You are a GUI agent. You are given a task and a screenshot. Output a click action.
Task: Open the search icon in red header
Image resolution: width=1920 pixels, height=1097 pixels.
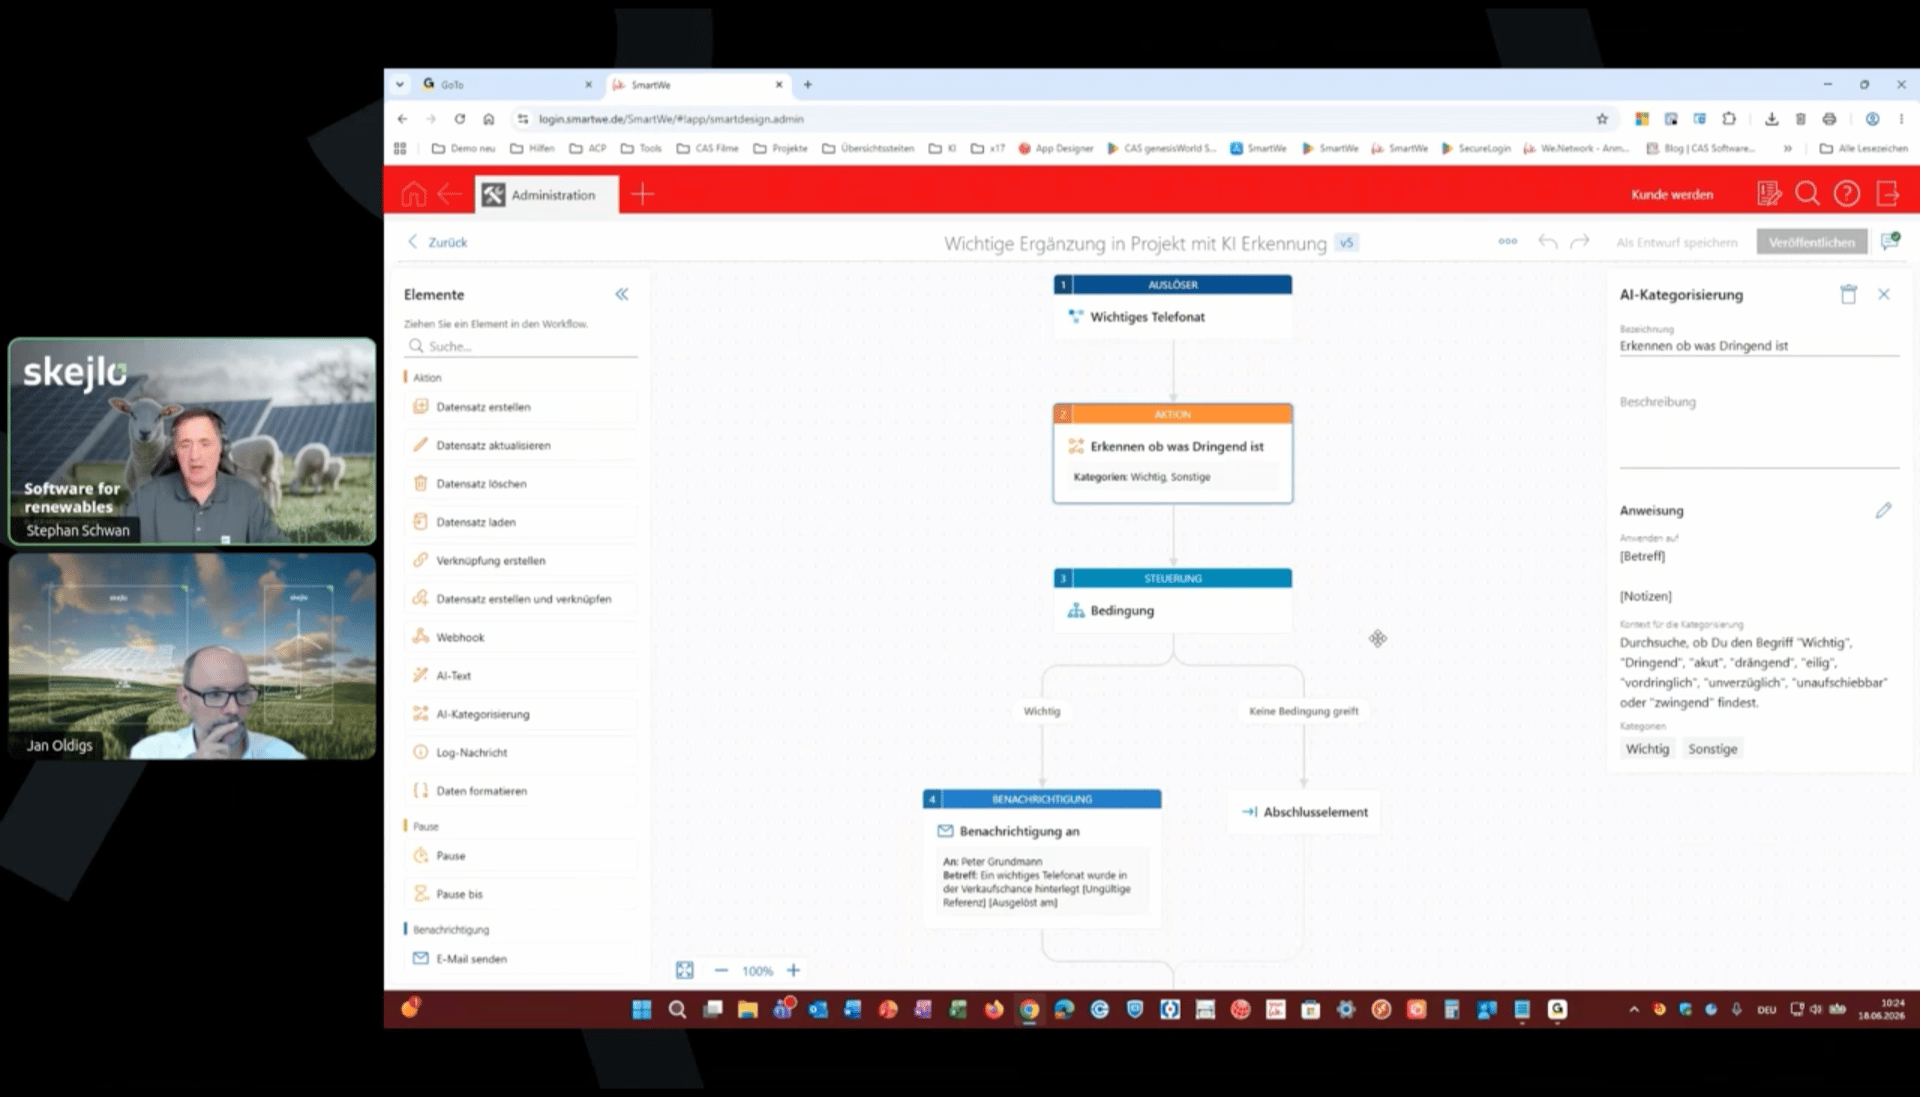pyautogui.click(x=1807, y=193)
